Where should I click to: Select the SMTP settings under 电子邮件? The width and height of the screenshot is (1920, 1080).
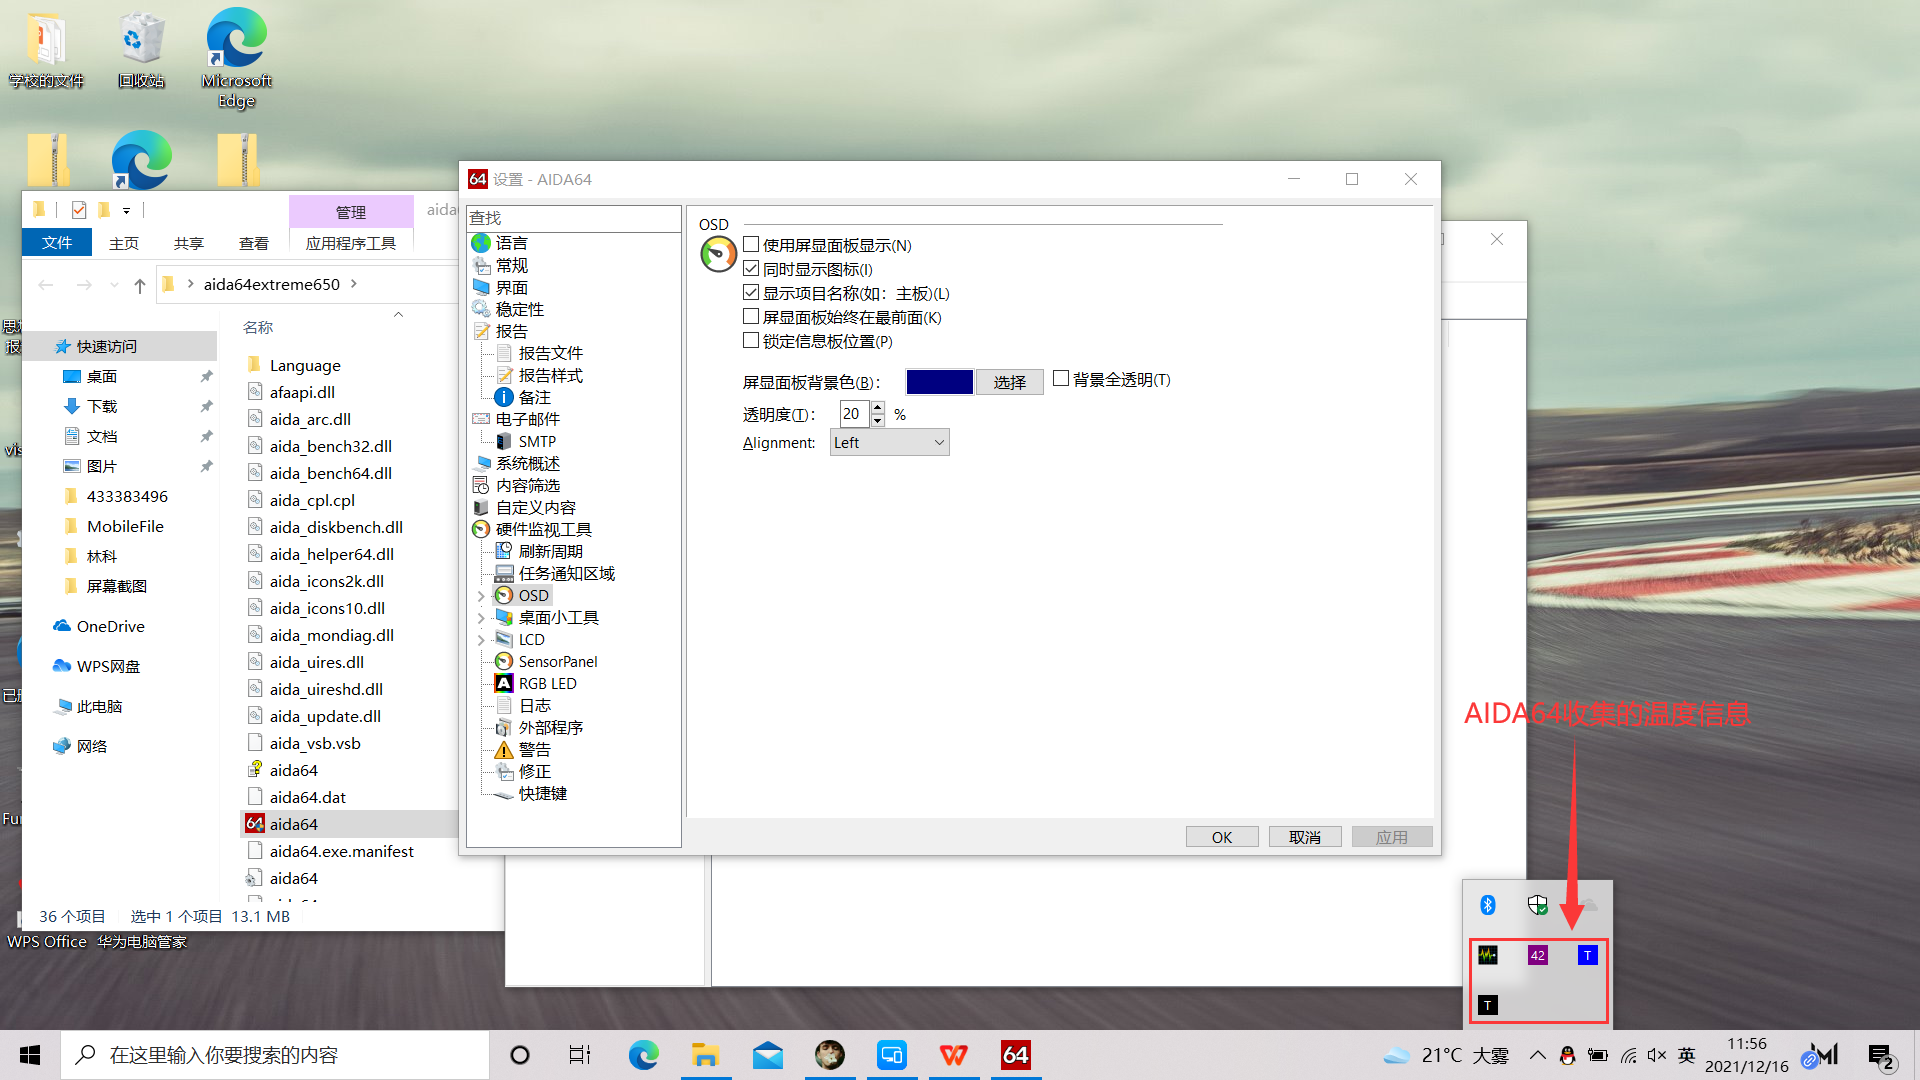[x=535, y=441]
